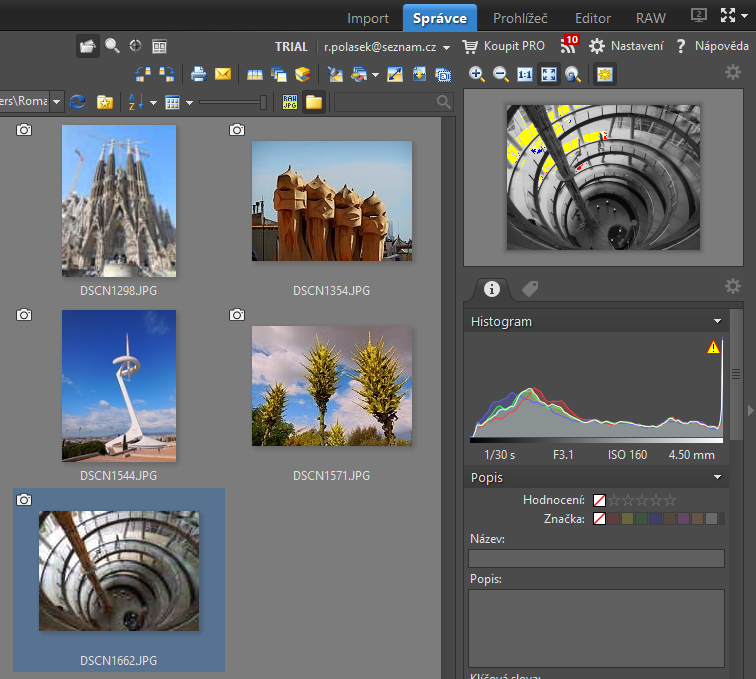
Task: Clear the Hodnocení star rating
Action: 599,500
